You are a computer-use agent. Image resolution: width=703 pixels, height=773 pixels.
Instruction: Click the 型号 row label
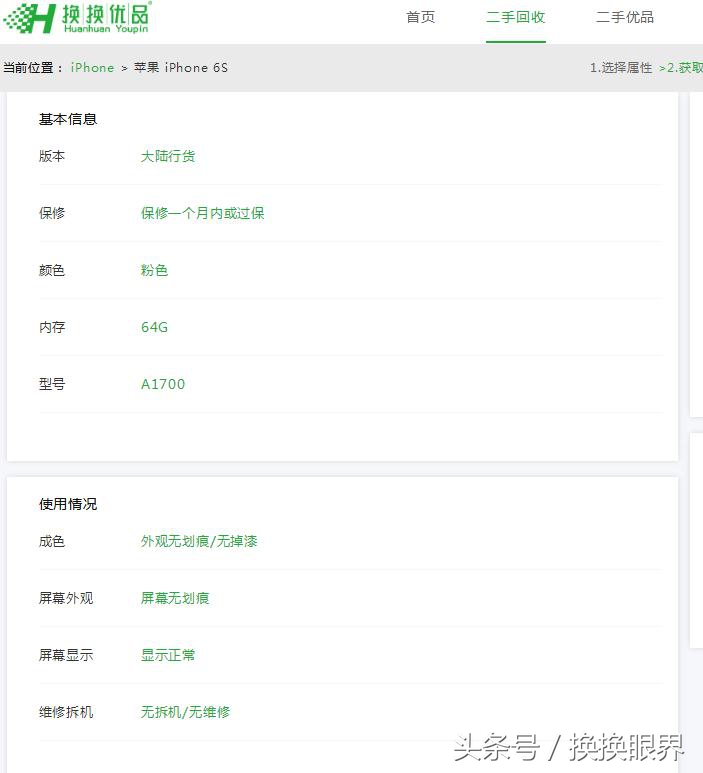(x=52, y=384)
